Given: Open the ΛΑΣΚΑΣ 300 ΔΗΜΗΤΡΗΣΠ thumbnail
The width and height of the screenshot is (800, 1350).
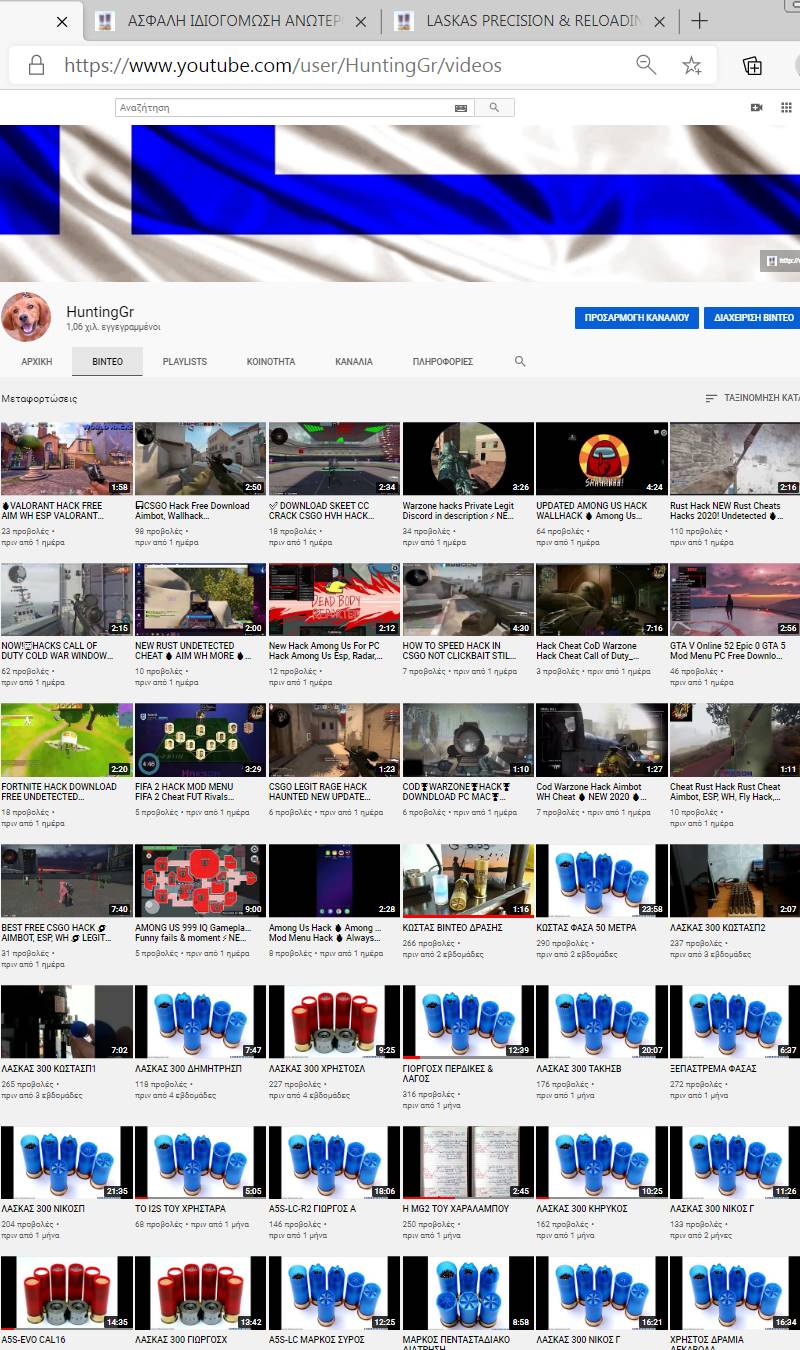Looking at the screenshot, I should coord(201,1022).
